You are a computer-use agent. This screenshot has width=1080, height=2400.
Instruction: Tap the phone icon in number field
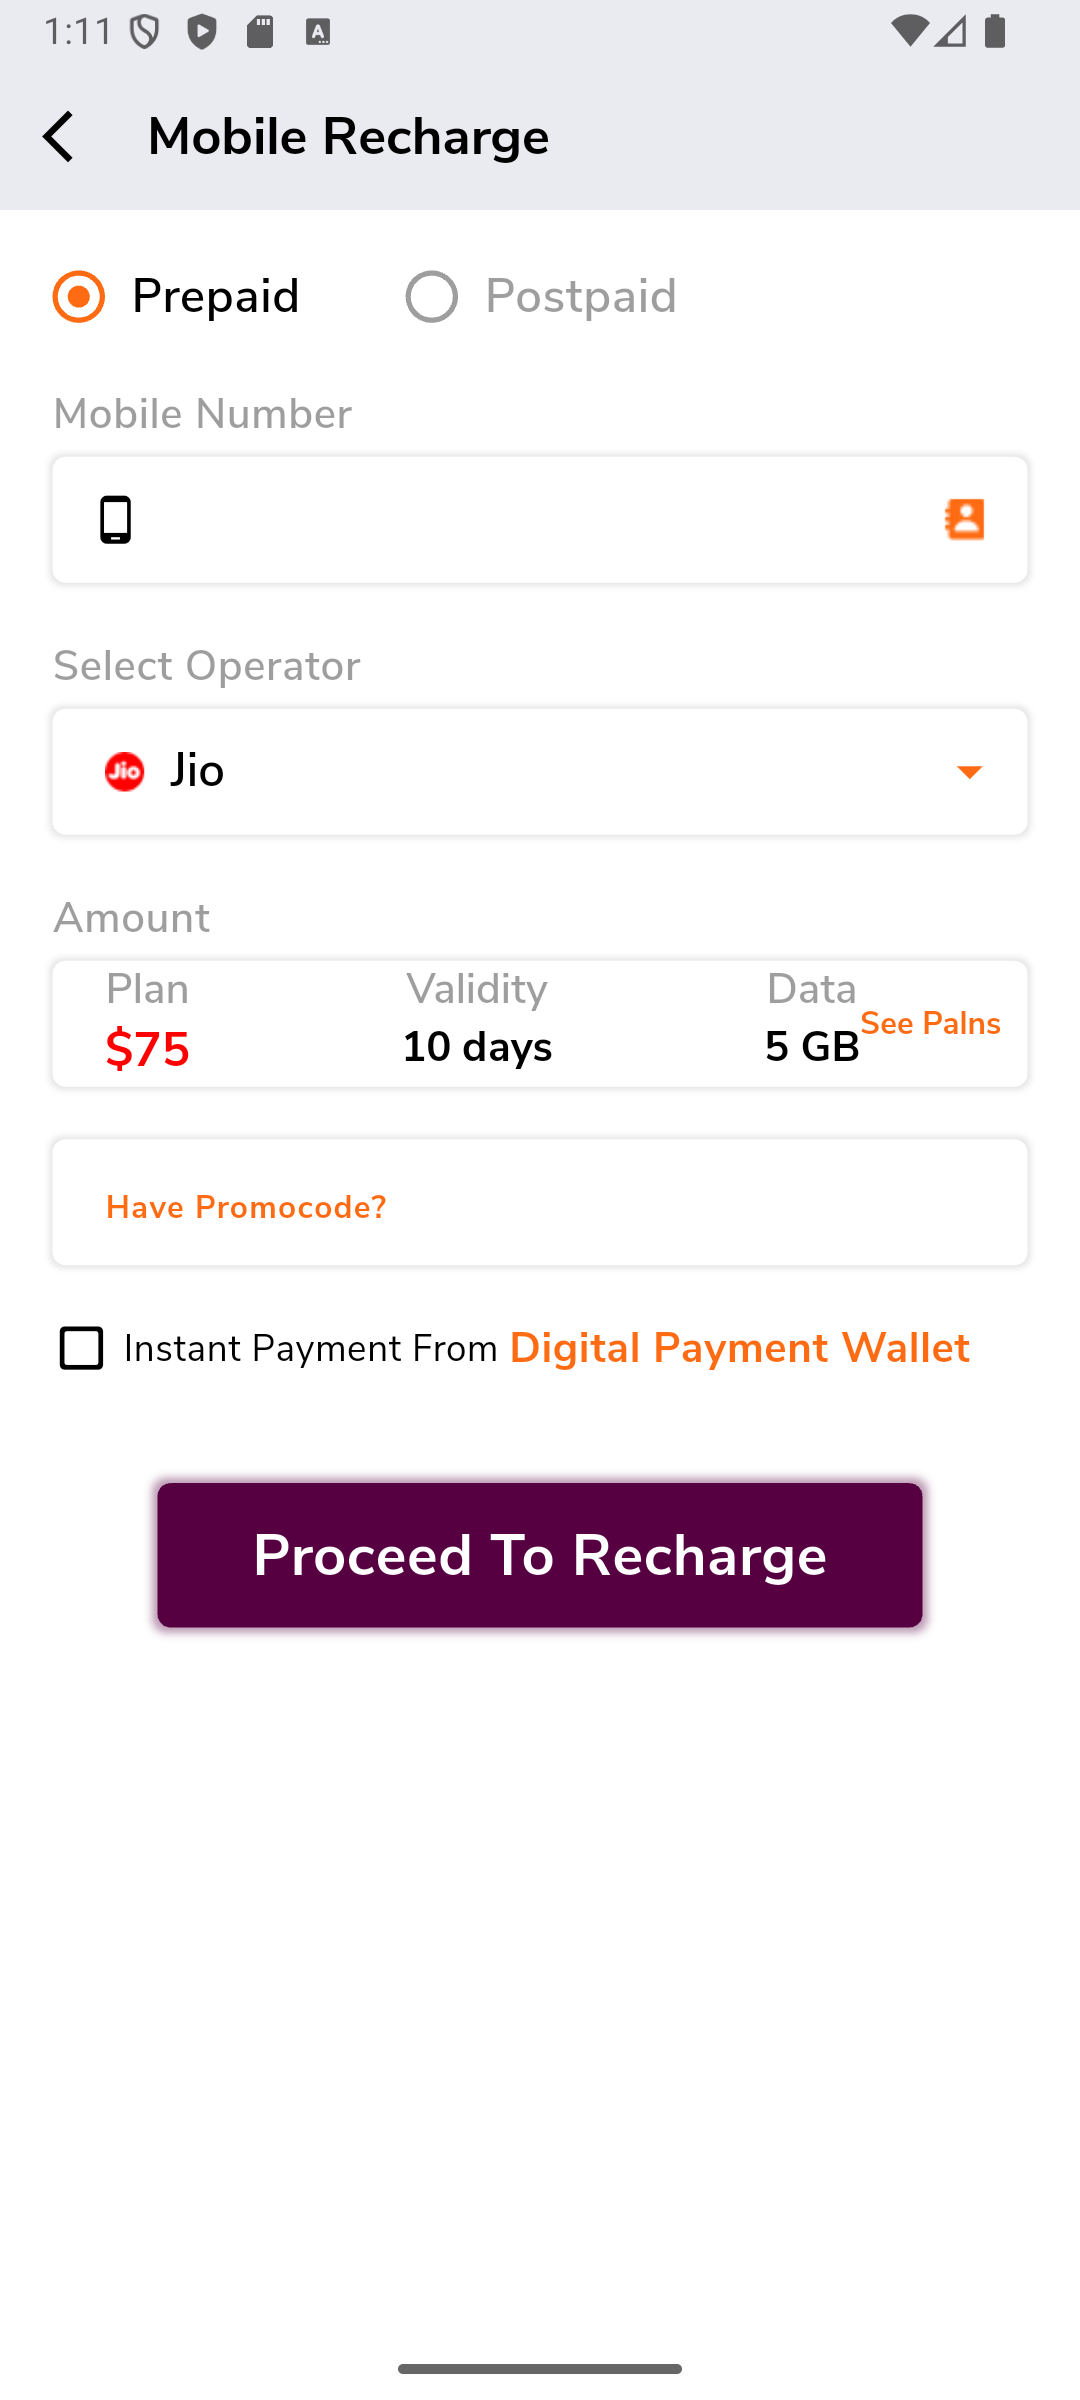tap(116, 520)
